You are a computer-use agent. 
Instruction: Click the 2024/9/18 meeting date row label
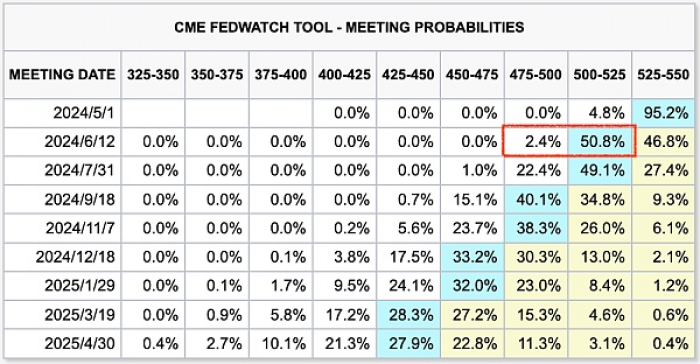click(62, 199)
